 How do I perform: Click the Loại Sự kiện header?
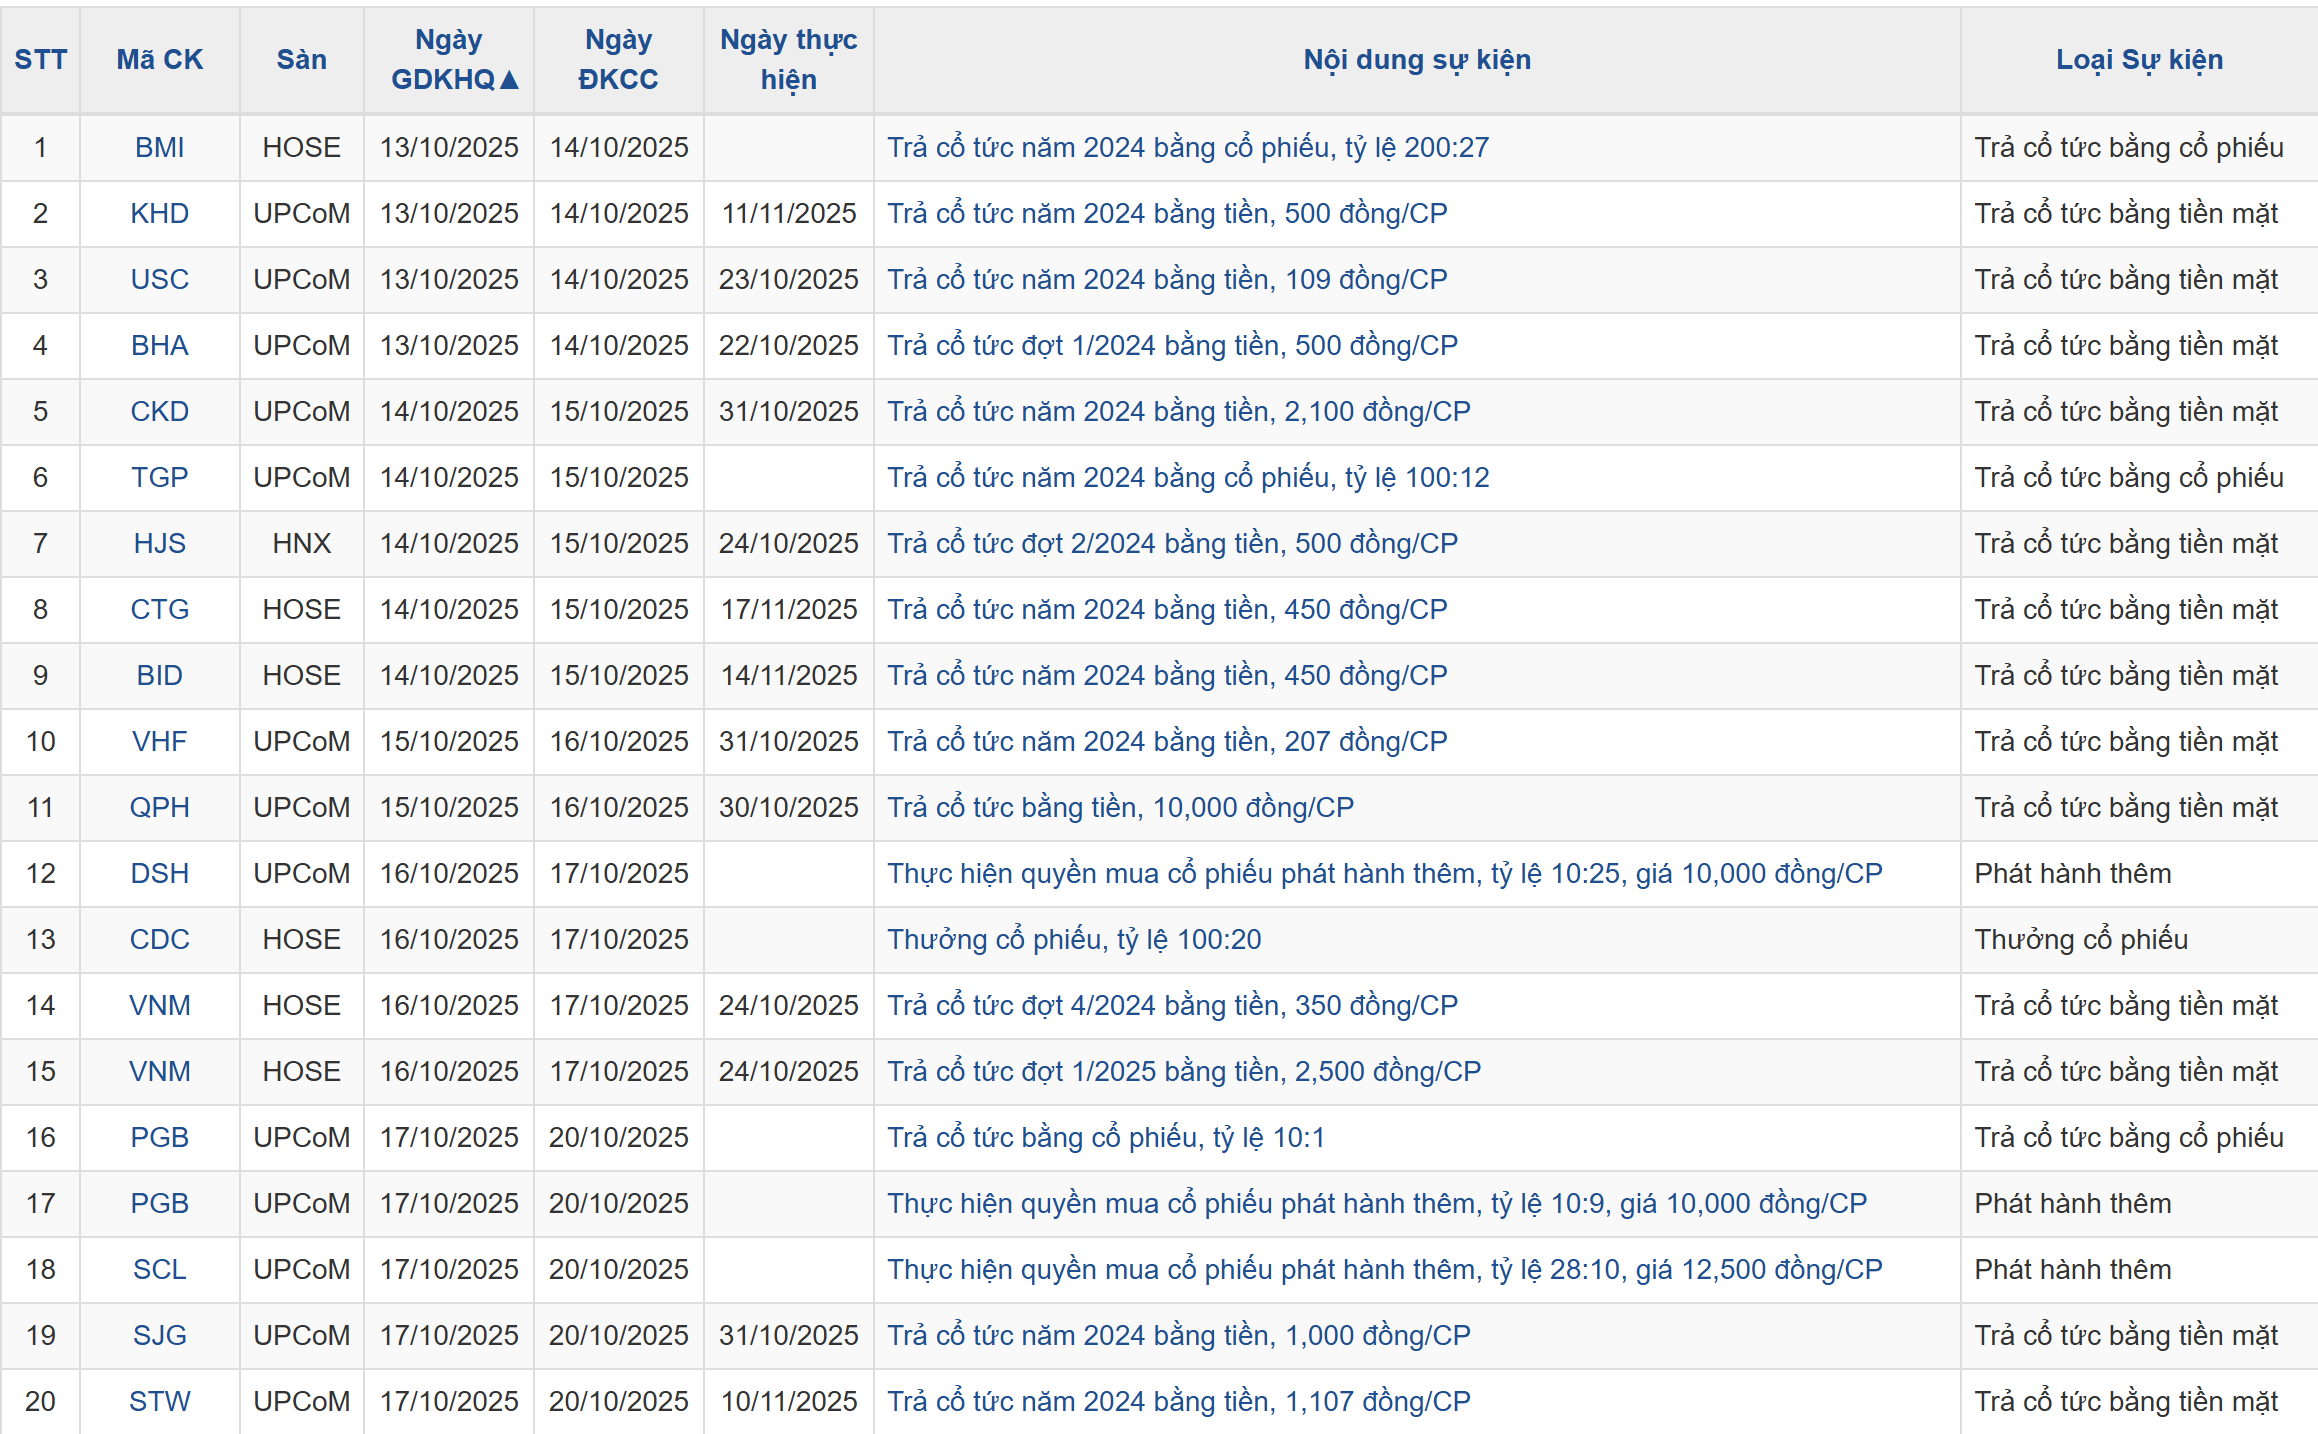click(2138, 60)
